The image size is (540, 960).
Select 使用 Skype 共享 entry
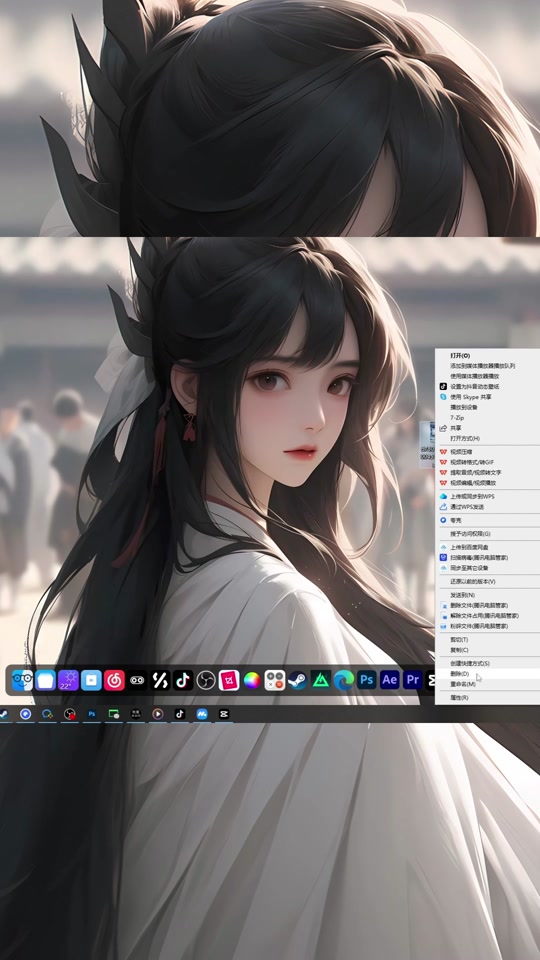coord(487,397)
